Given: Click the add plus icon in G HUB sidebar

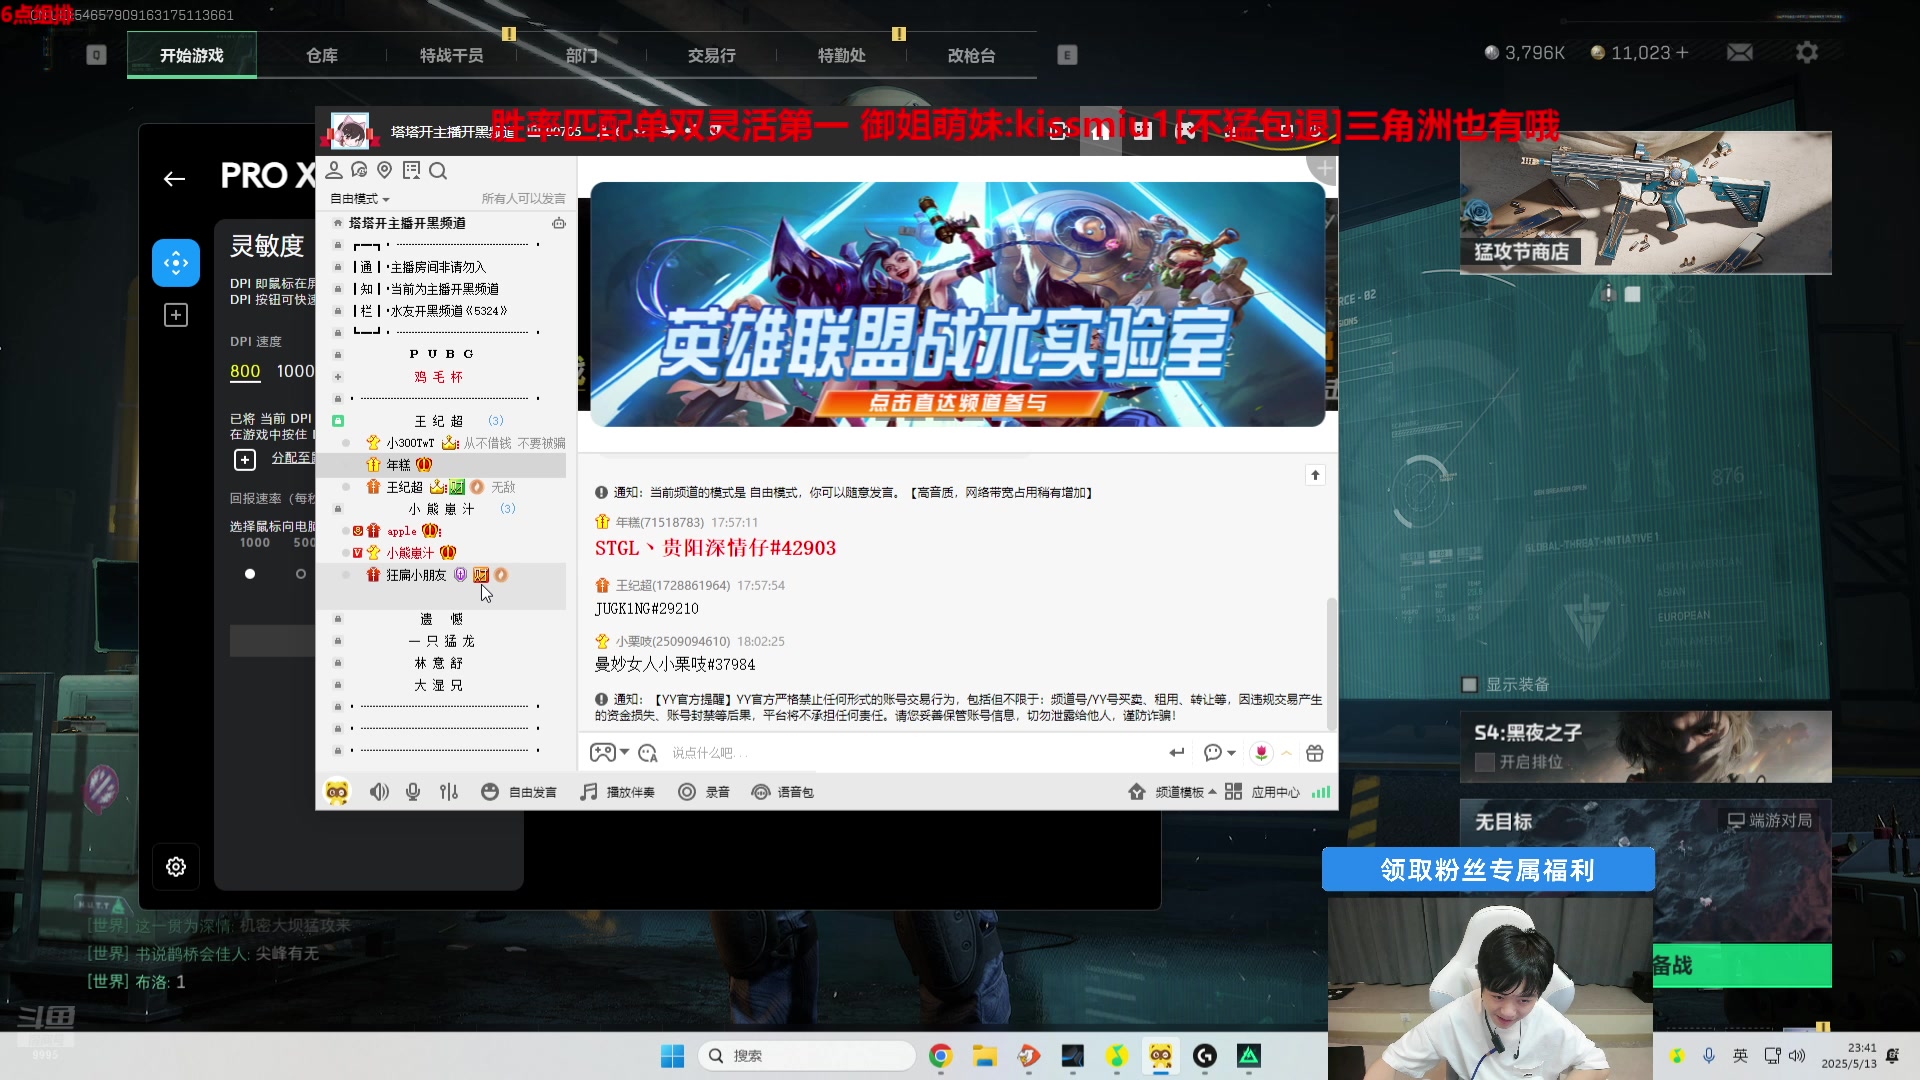Looking at the screenshot, I should [176, 315].
